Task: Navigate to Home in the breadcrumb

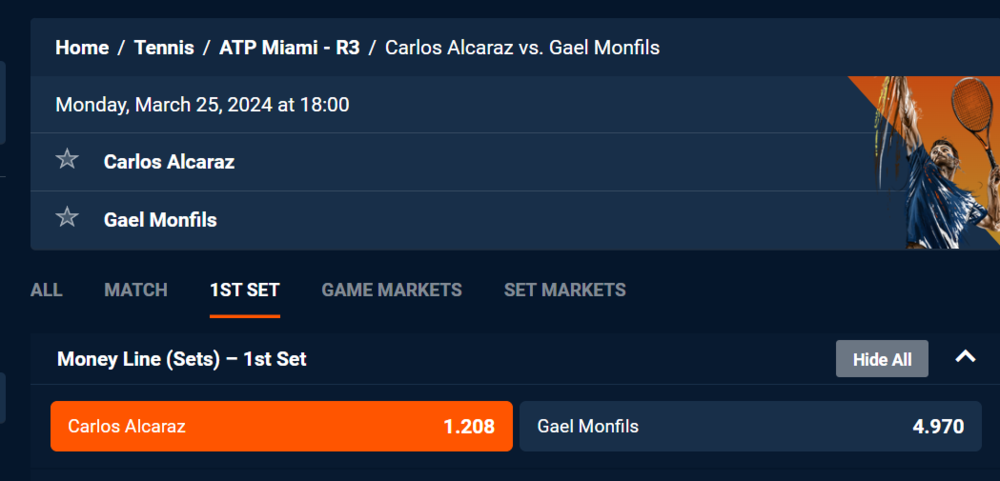Action: click(82, 47)
